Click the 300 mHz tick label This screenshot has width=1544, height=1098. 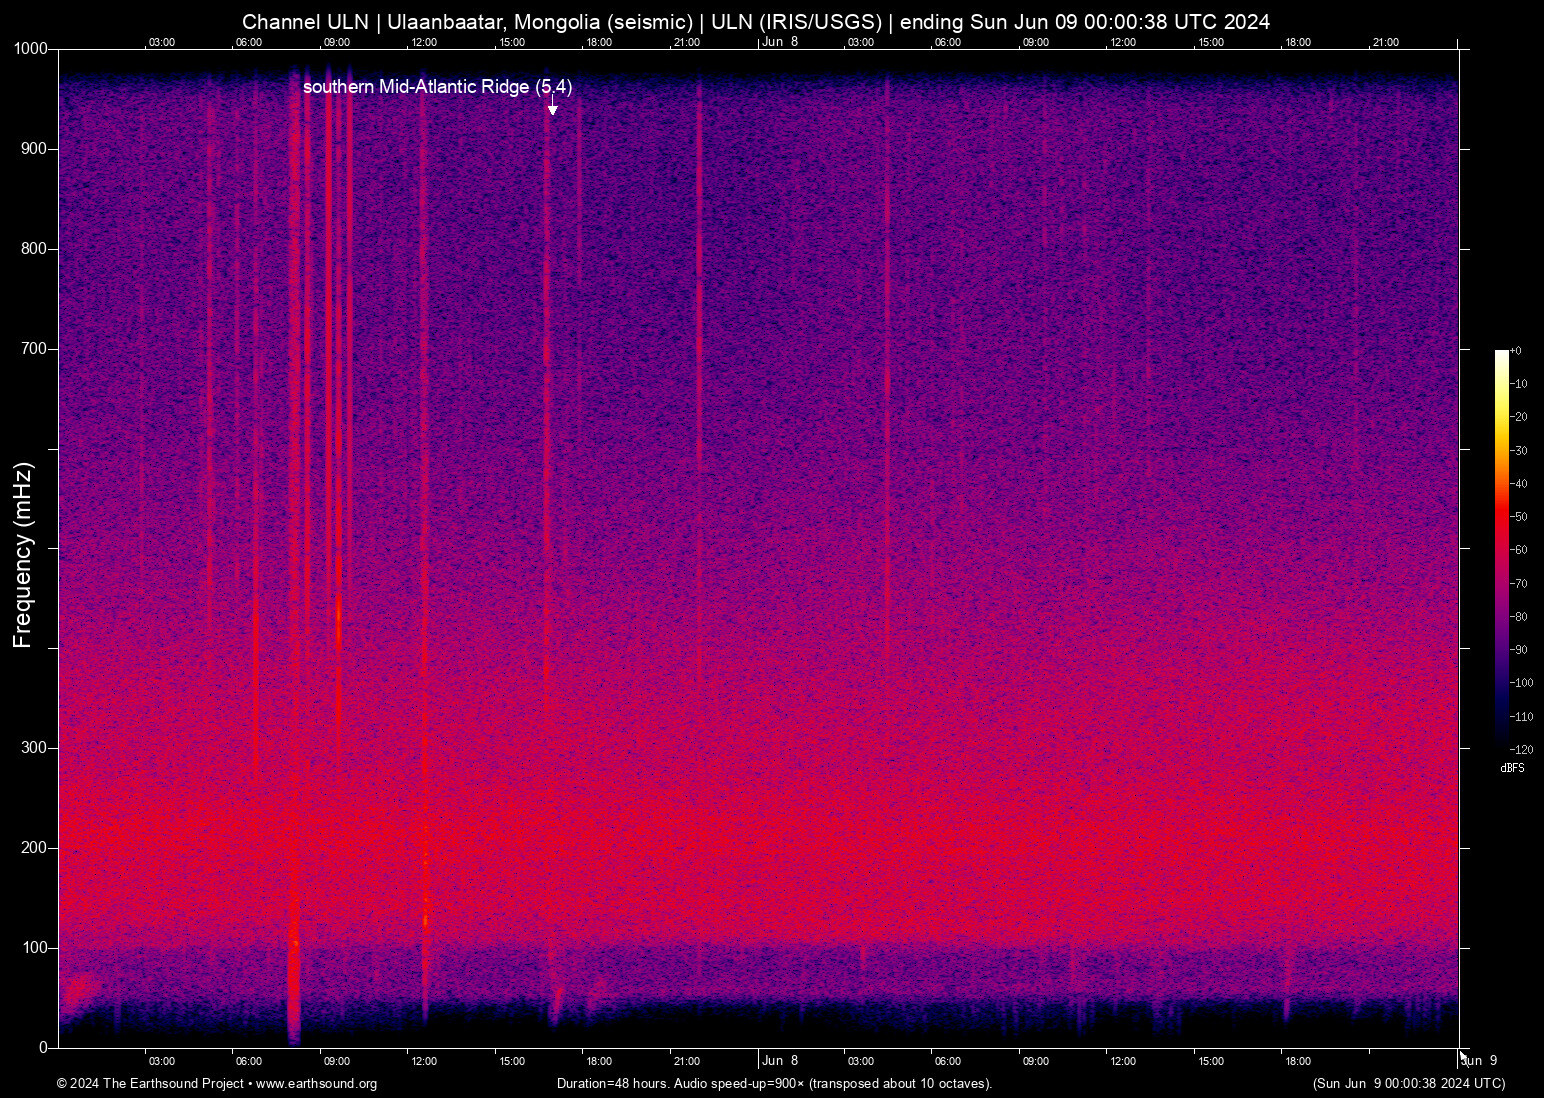[33, 748]
